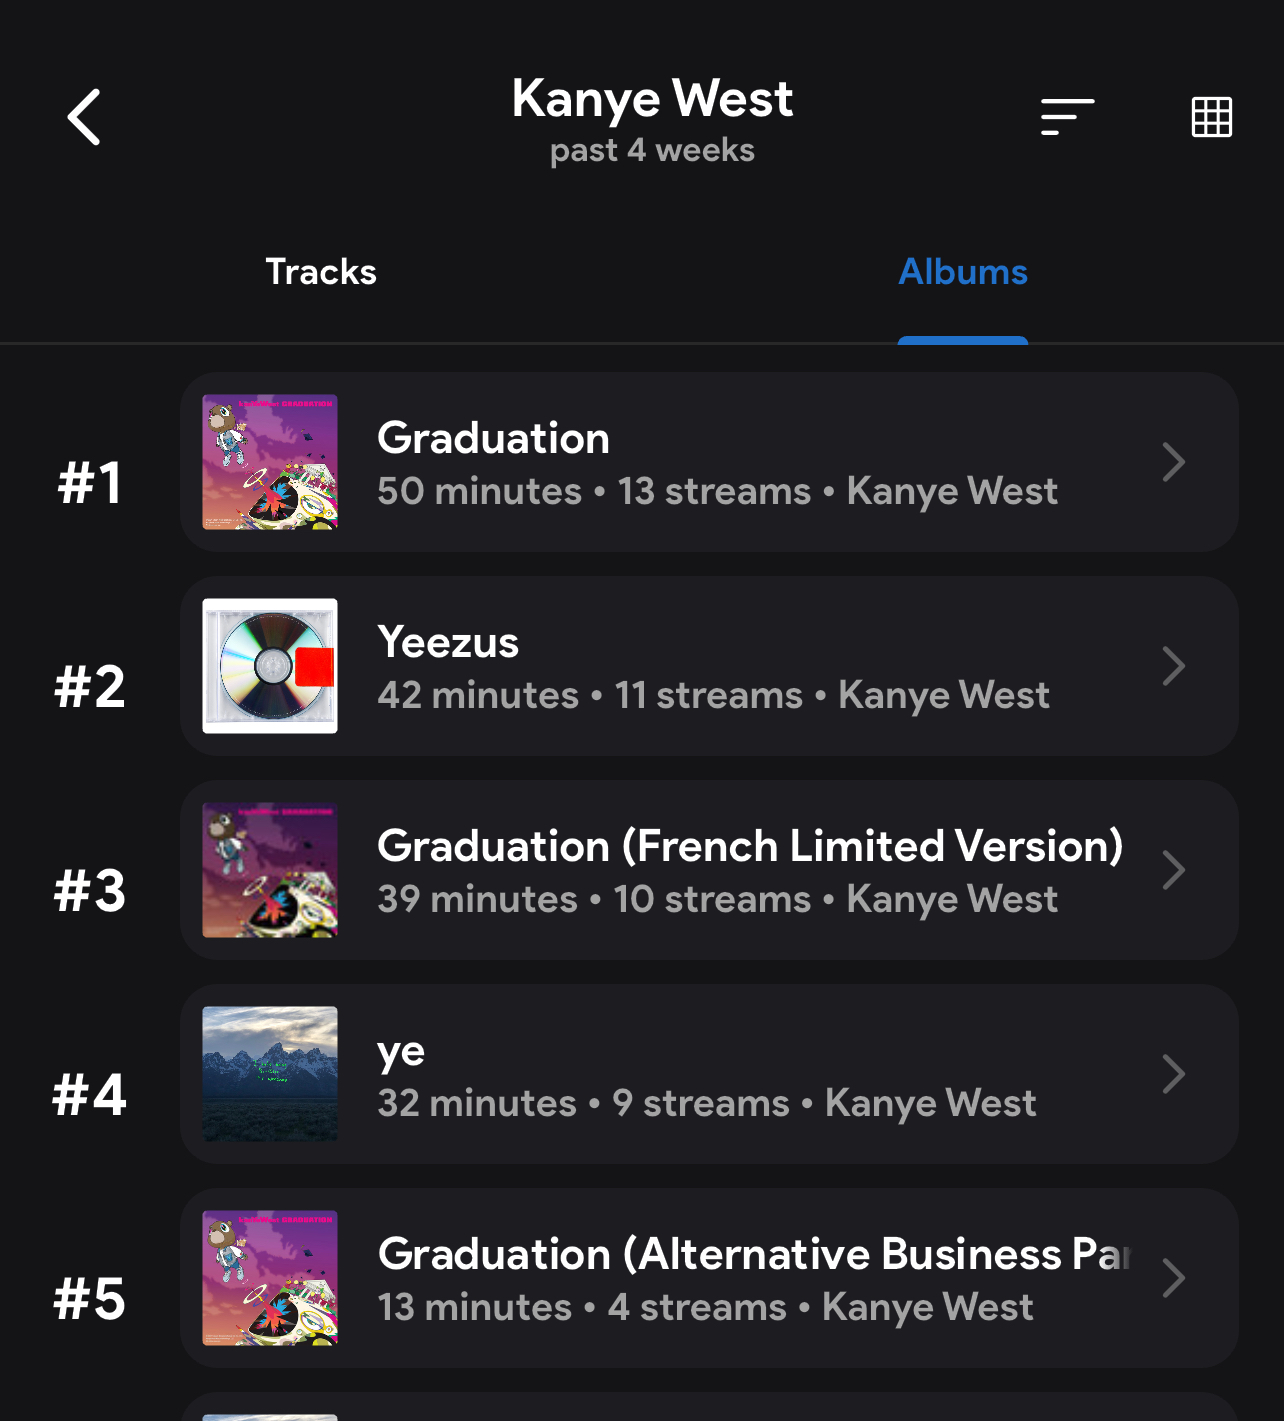Image resolution: width=1284 pixels, height=1421 pixels.
Task: Switch to grid view icon
Action: point(1211,117)
